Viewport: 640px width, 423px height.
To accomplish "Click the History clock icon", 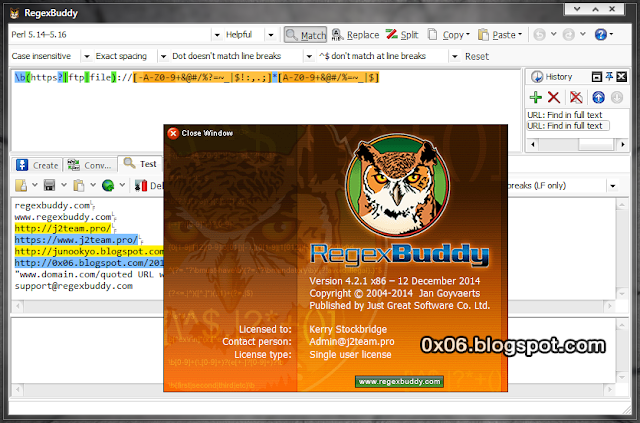I will pyautogui.click(x=536, y=76).
